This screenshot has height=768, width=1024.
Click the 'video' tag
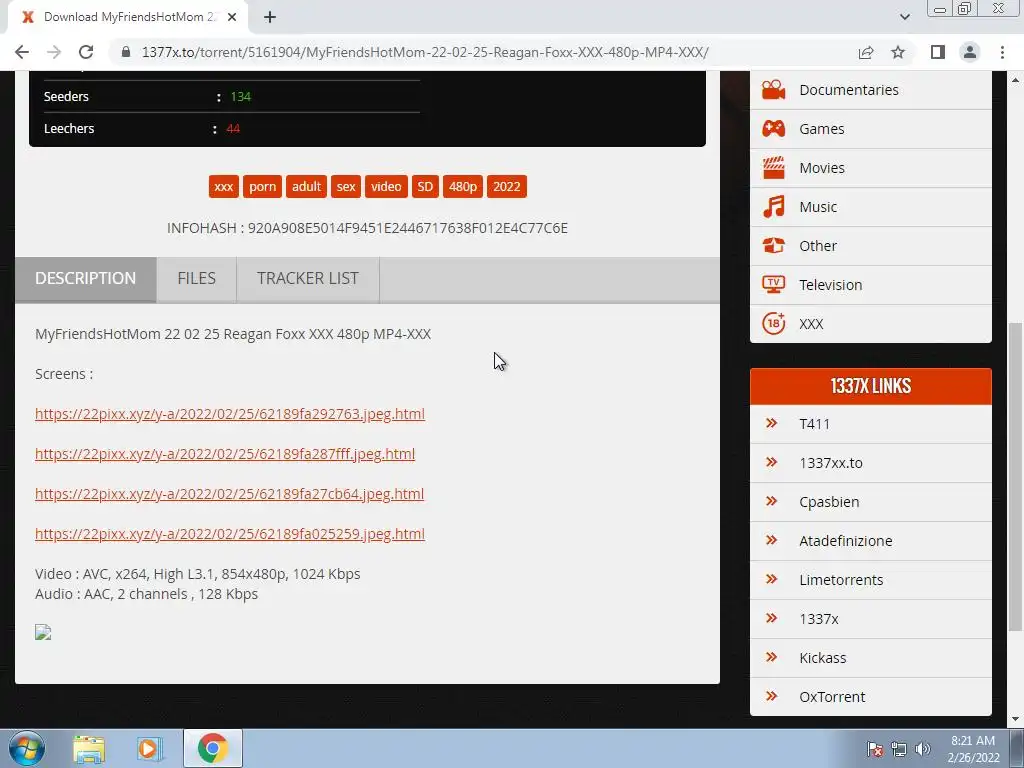click(x=386, y=187)
